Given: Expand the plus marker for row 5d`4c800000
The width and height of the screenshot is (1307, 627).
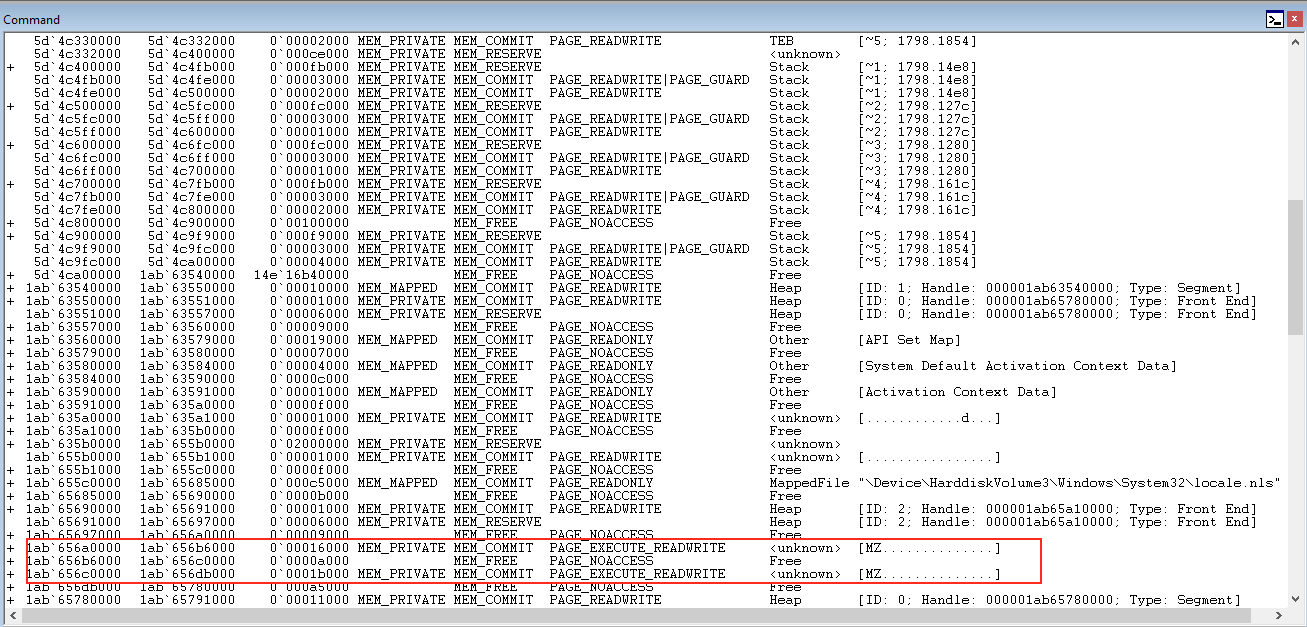Looking at the screenshot, I should click(10, 223).
